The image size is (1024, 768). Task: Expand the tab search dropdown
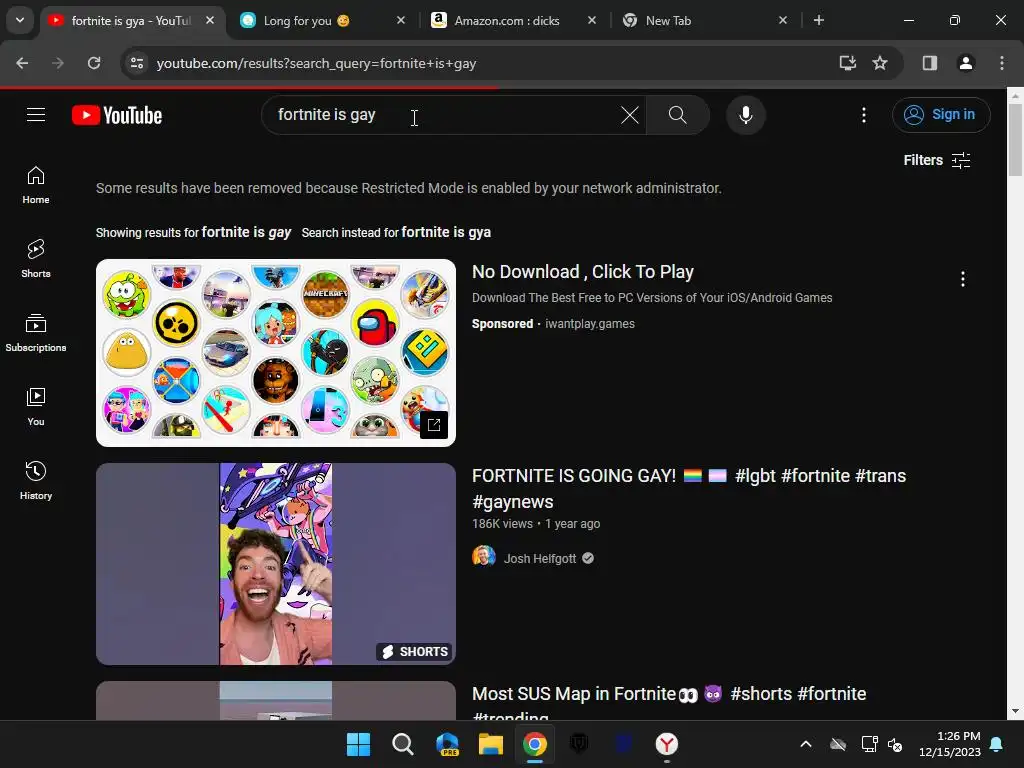20,20
